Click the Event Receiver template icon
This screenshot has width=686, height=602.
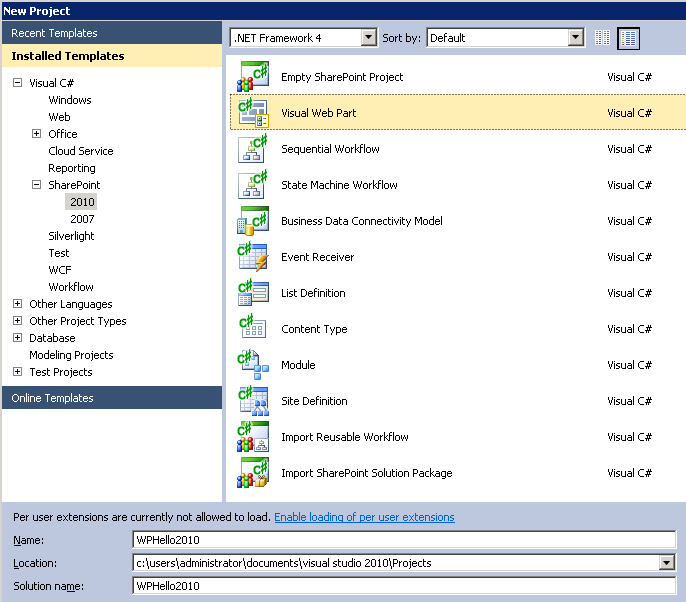[x=253, y=257]
